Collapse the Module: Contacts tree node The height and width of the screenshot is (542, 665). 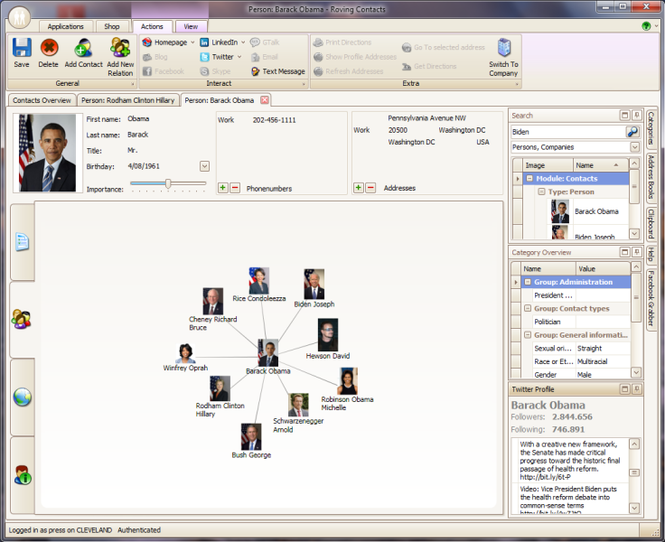click(x=529, y=178)
